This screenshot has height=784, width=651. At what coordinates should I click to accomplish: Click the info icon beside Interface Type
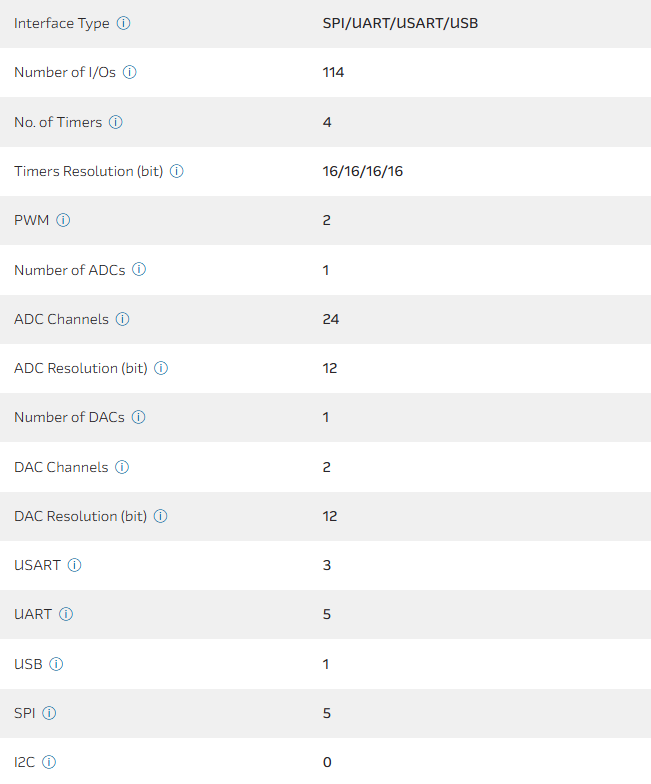point(123,23)
